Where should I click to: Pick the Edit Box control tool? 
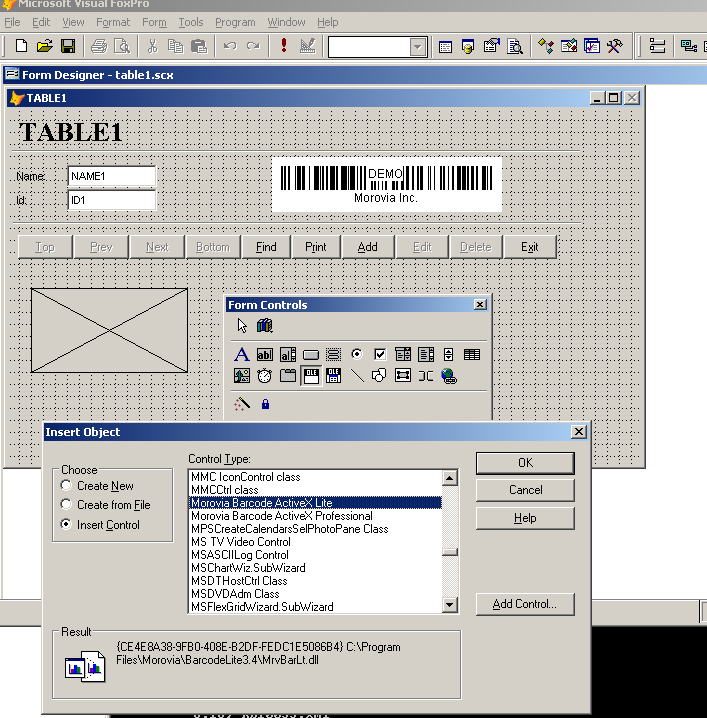[288, 354]
